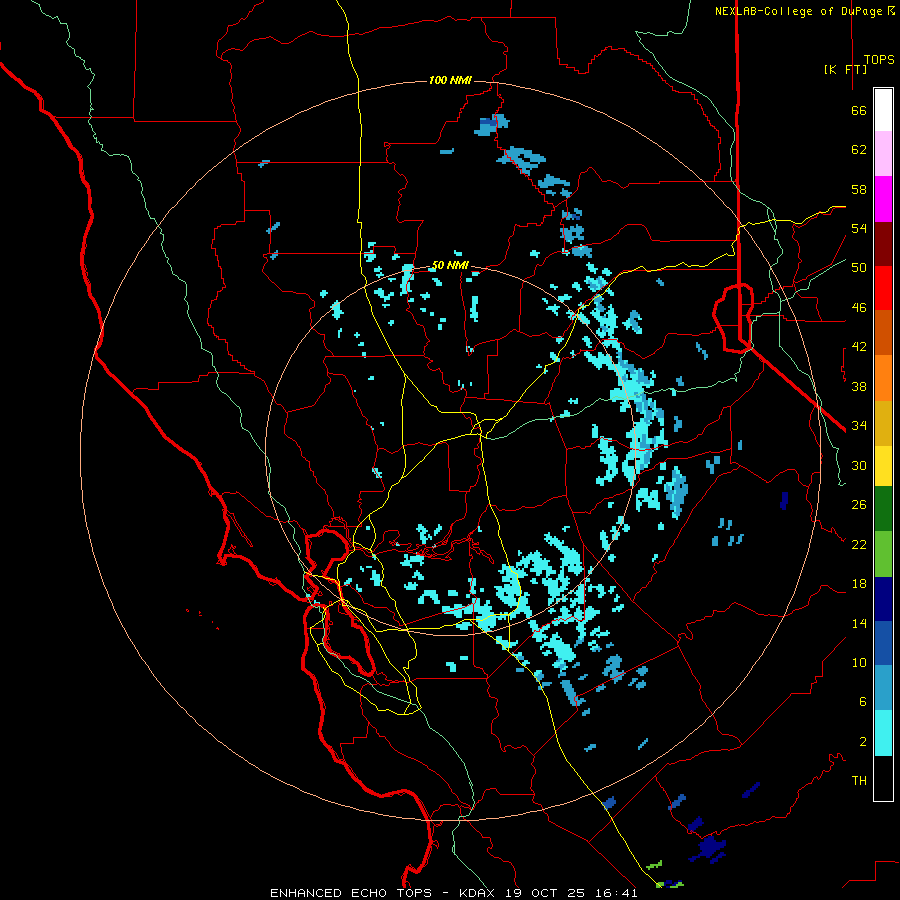Click the 'TOPS' legend title

[x=879, y=60]
